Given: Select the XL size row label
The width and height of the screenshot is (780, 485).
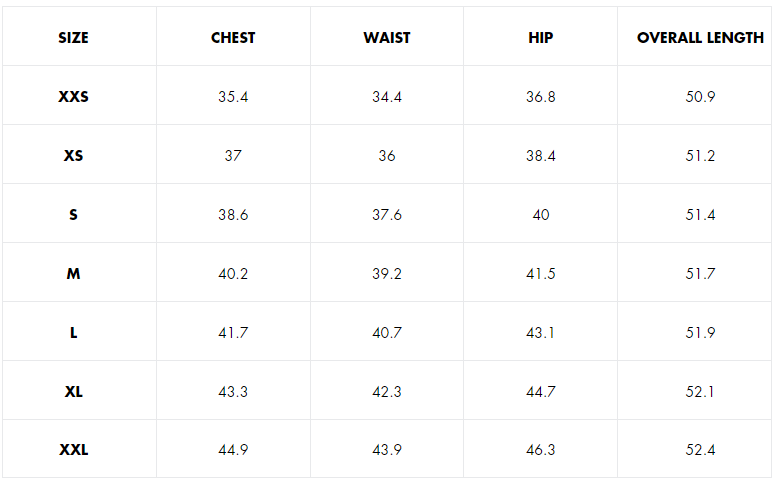Looking at the screenshot, I should (x=73, y=392).
